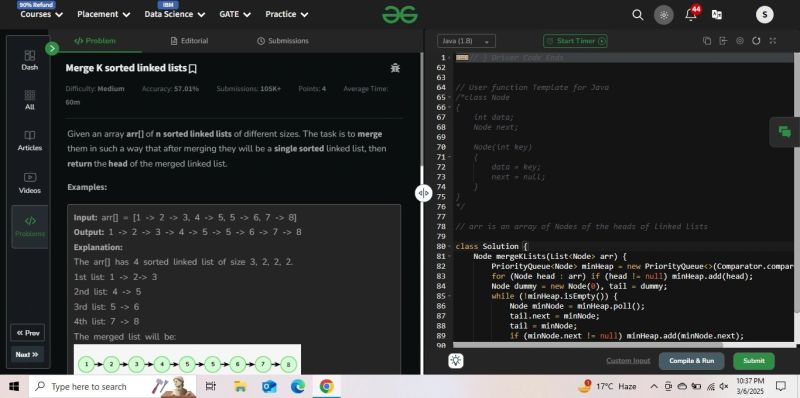Open the Java (1.8) language dropdown
800x398 pixels.
point(466,41)
